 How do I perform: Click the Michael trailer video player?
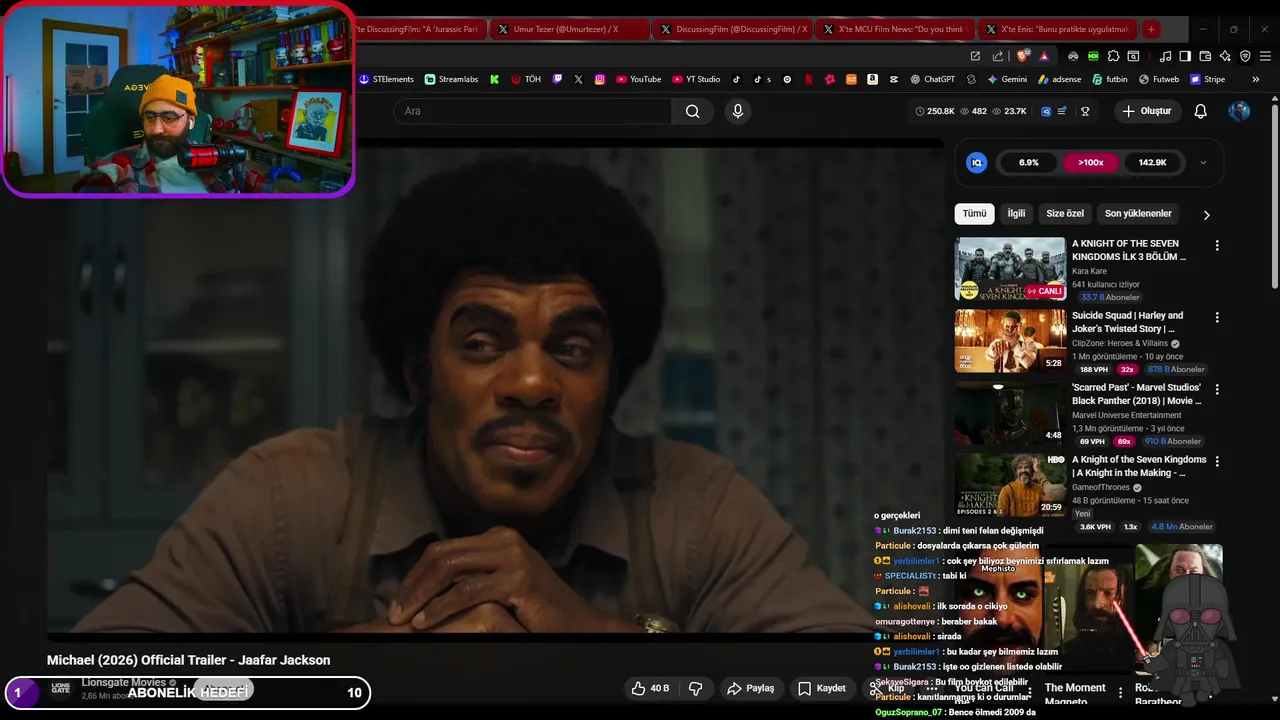(496, 392)
